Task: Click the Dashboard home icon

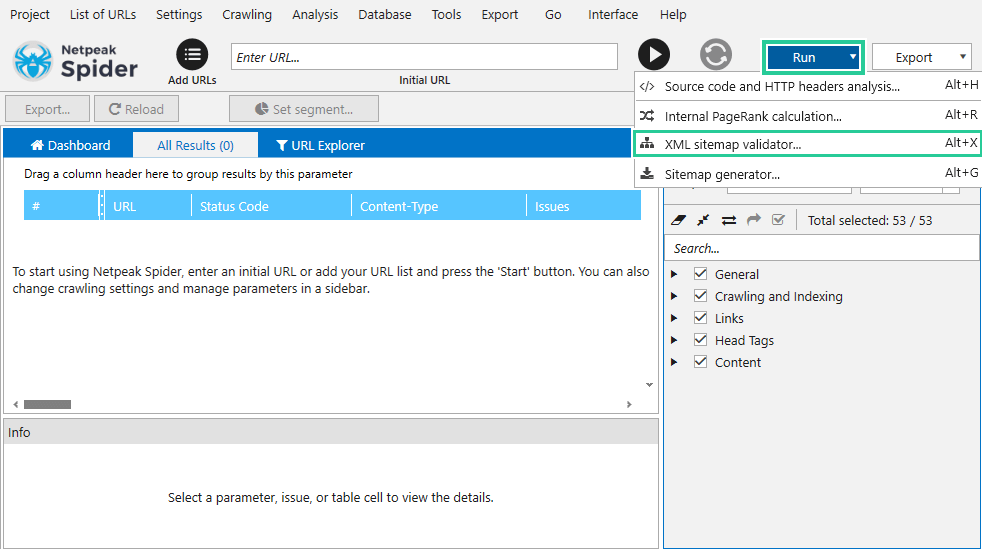Action: 37,145
